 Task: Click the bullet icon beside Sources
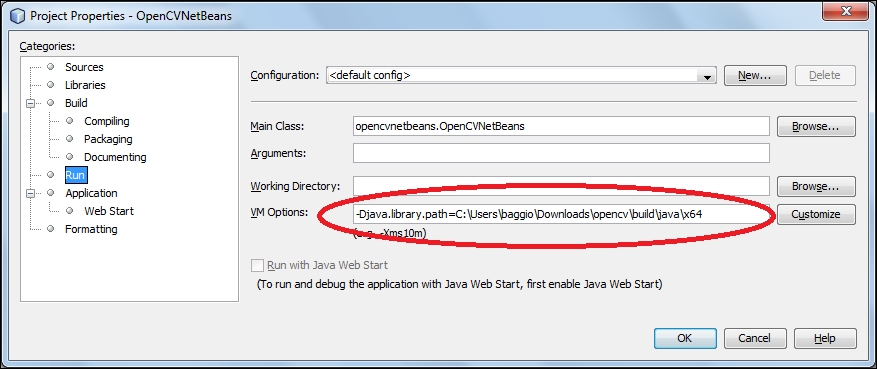pos(51,67)
